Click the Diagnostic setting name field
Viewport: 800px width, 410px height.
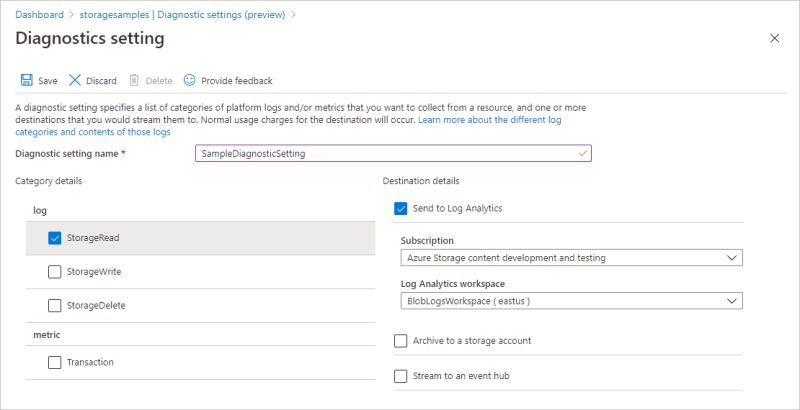(x=393, y=153)
